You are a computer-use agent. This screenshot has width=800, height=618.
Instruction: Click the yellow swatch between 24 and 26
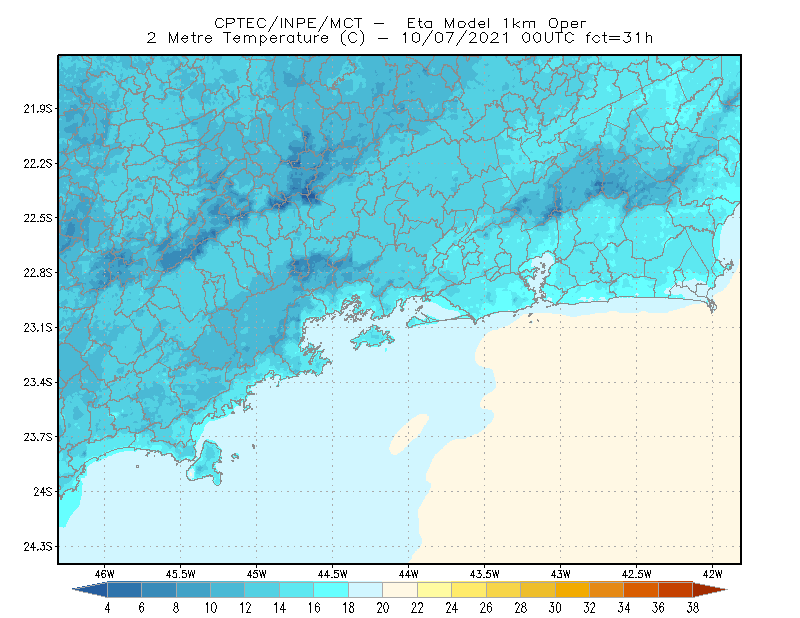pos(469,590)
